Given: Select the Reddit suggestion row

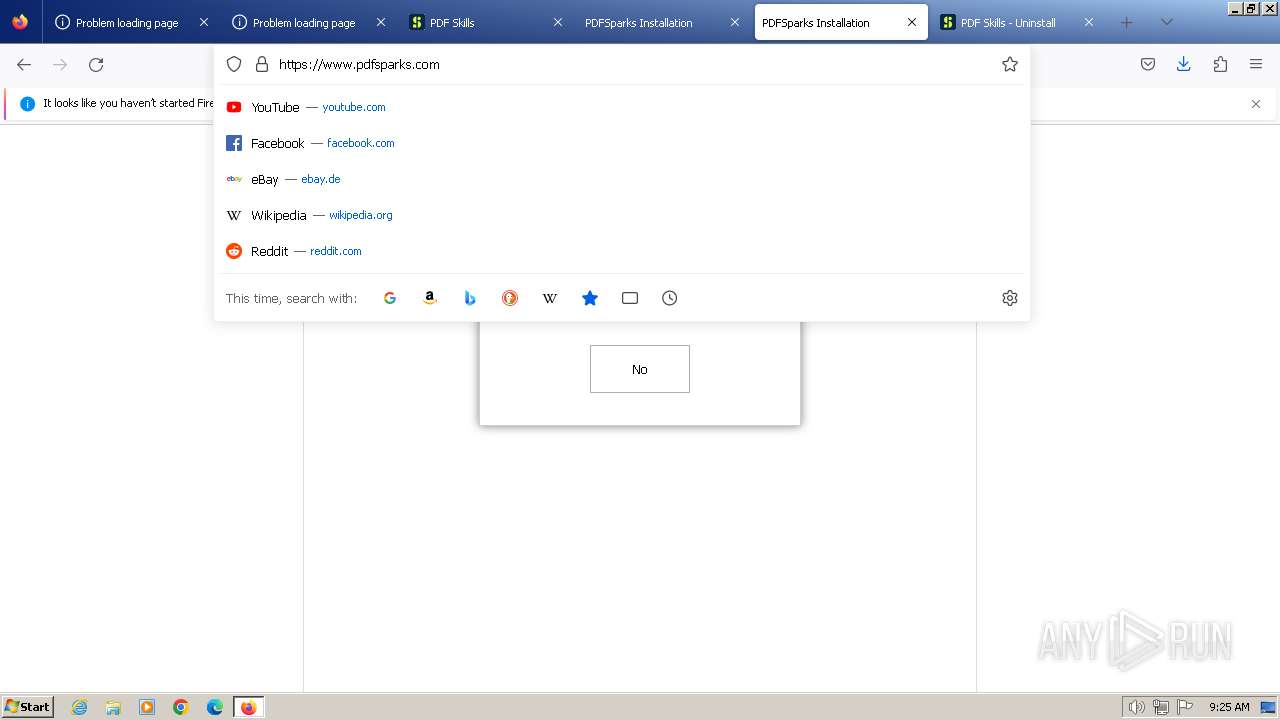Looking at the screenshot, I should coord(622,251).
